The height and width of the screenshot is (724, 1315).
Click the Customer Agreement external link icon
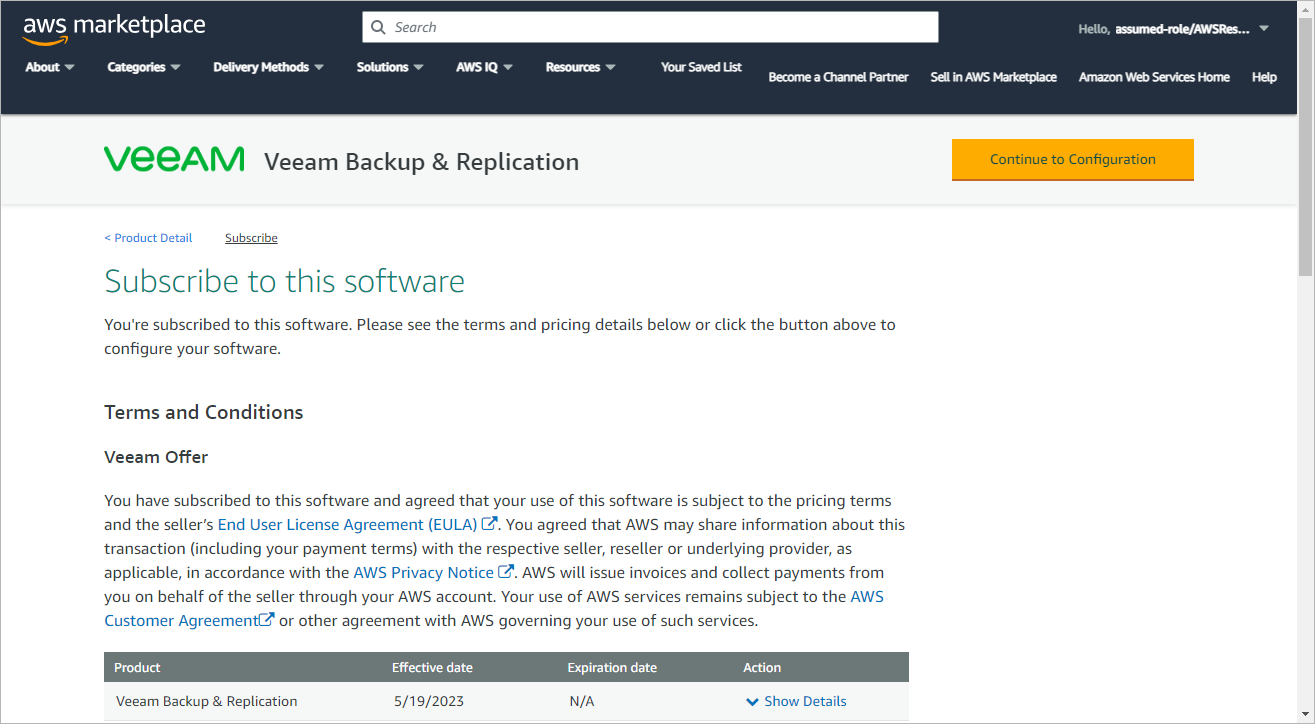coord(267,620)
